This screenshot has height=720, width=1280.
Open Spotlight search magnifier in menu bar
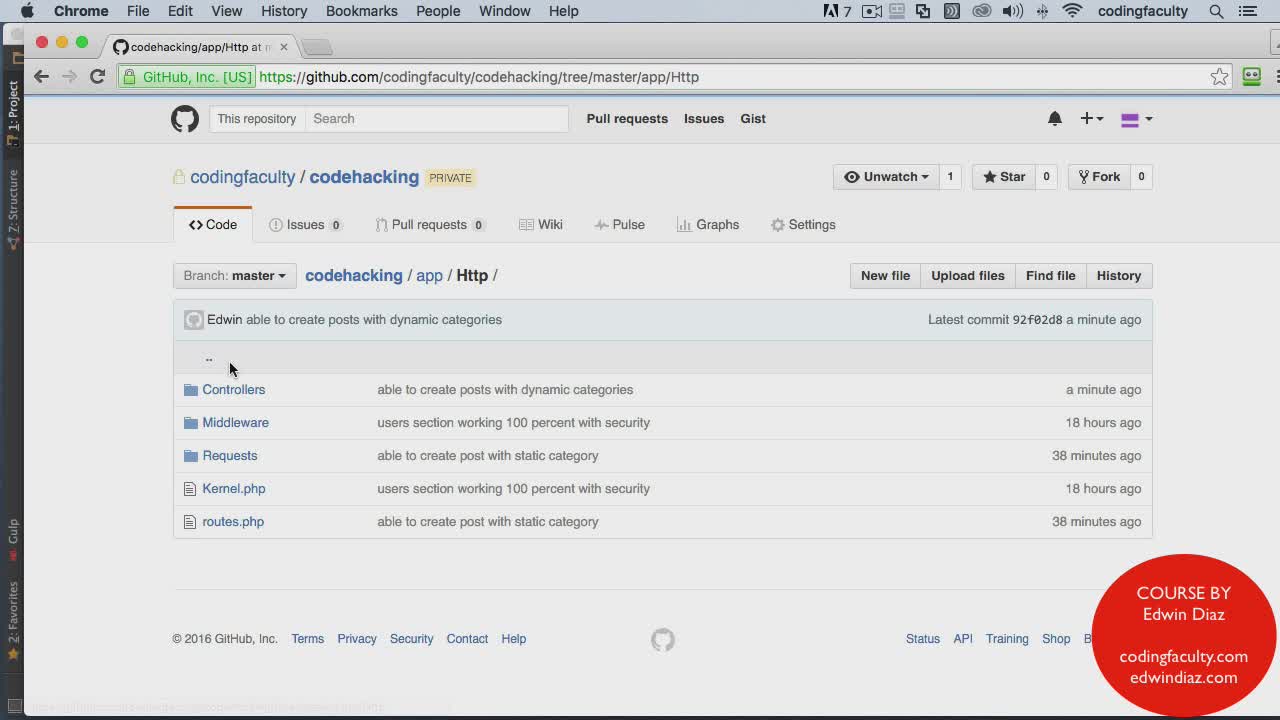[x=1216, y=11]
